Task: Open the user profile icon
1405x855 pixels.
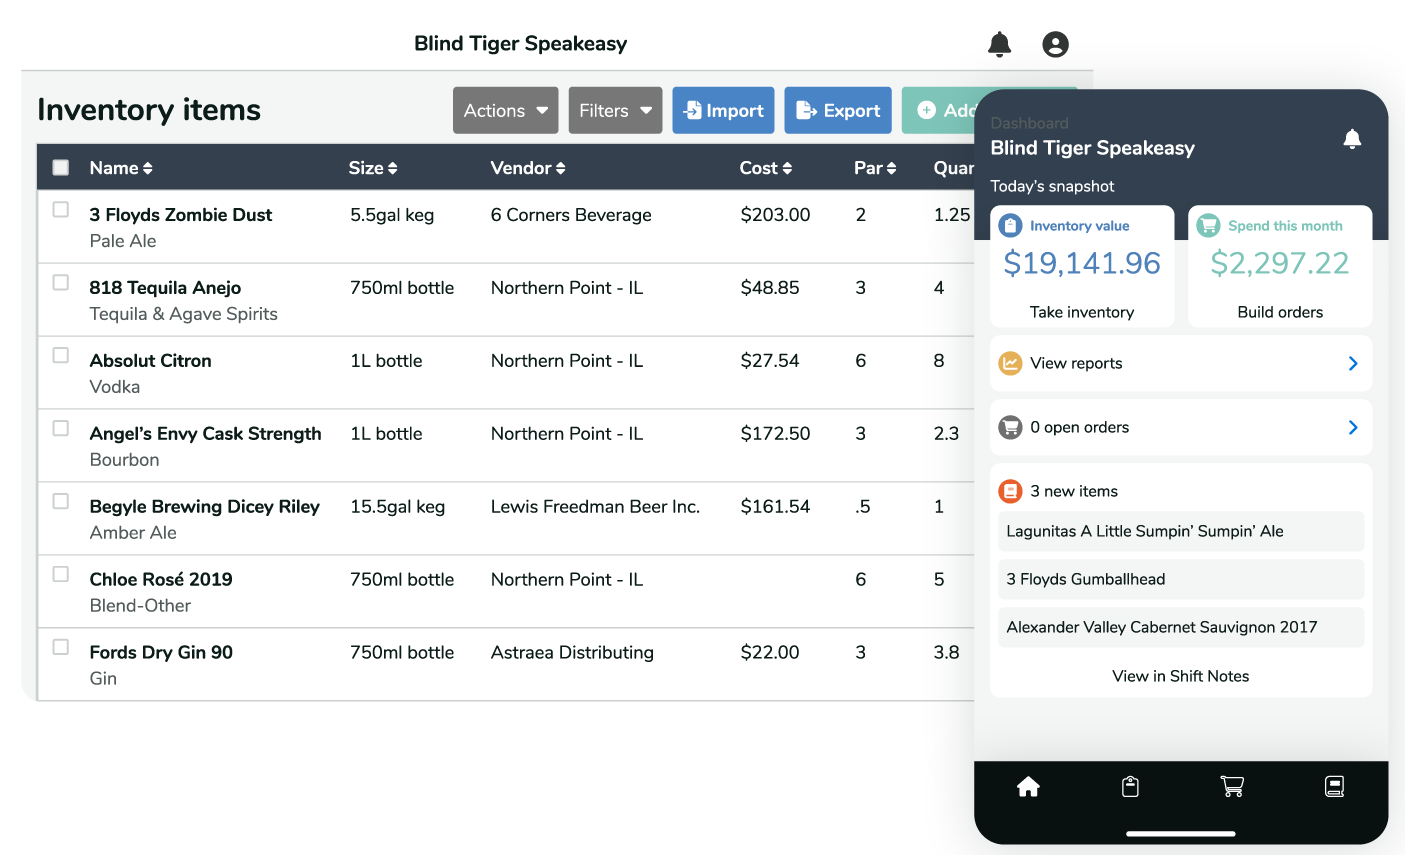Action: point(1055,44)
